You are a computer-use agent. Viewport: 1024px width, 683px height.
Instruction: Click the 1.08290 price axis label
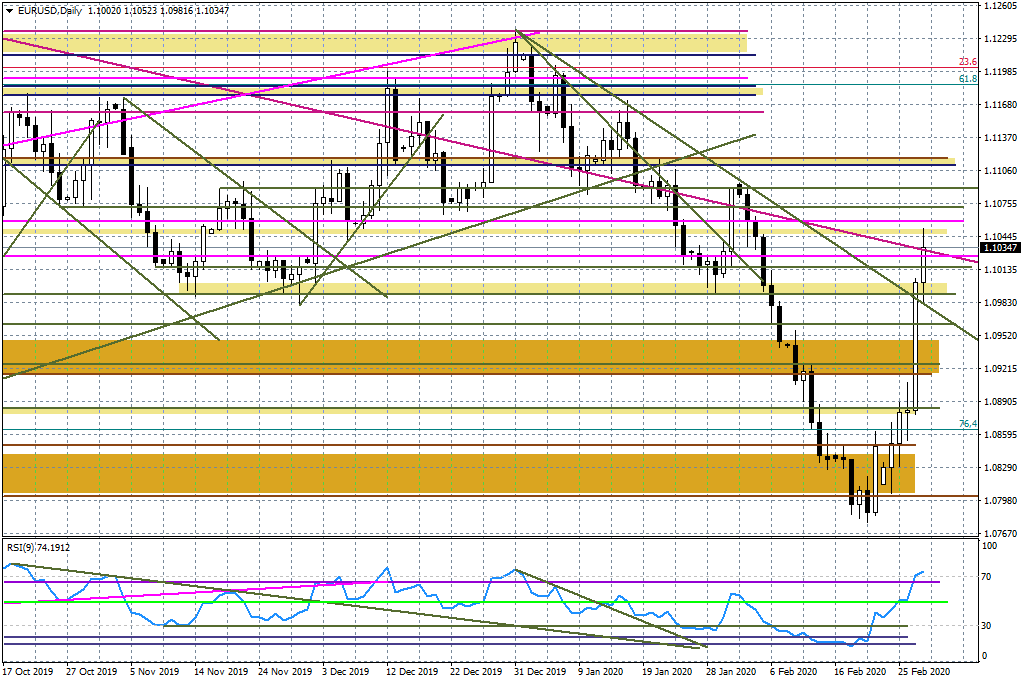click(x=1000, y=468)
